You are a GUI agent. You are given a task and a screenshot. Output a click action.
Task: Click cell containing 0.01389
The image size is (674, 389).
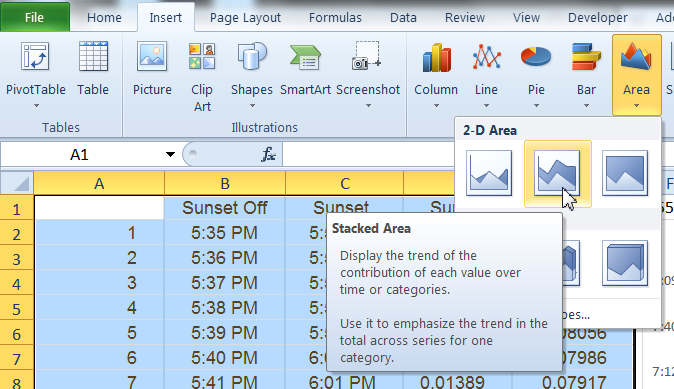[x=457, y=380]
